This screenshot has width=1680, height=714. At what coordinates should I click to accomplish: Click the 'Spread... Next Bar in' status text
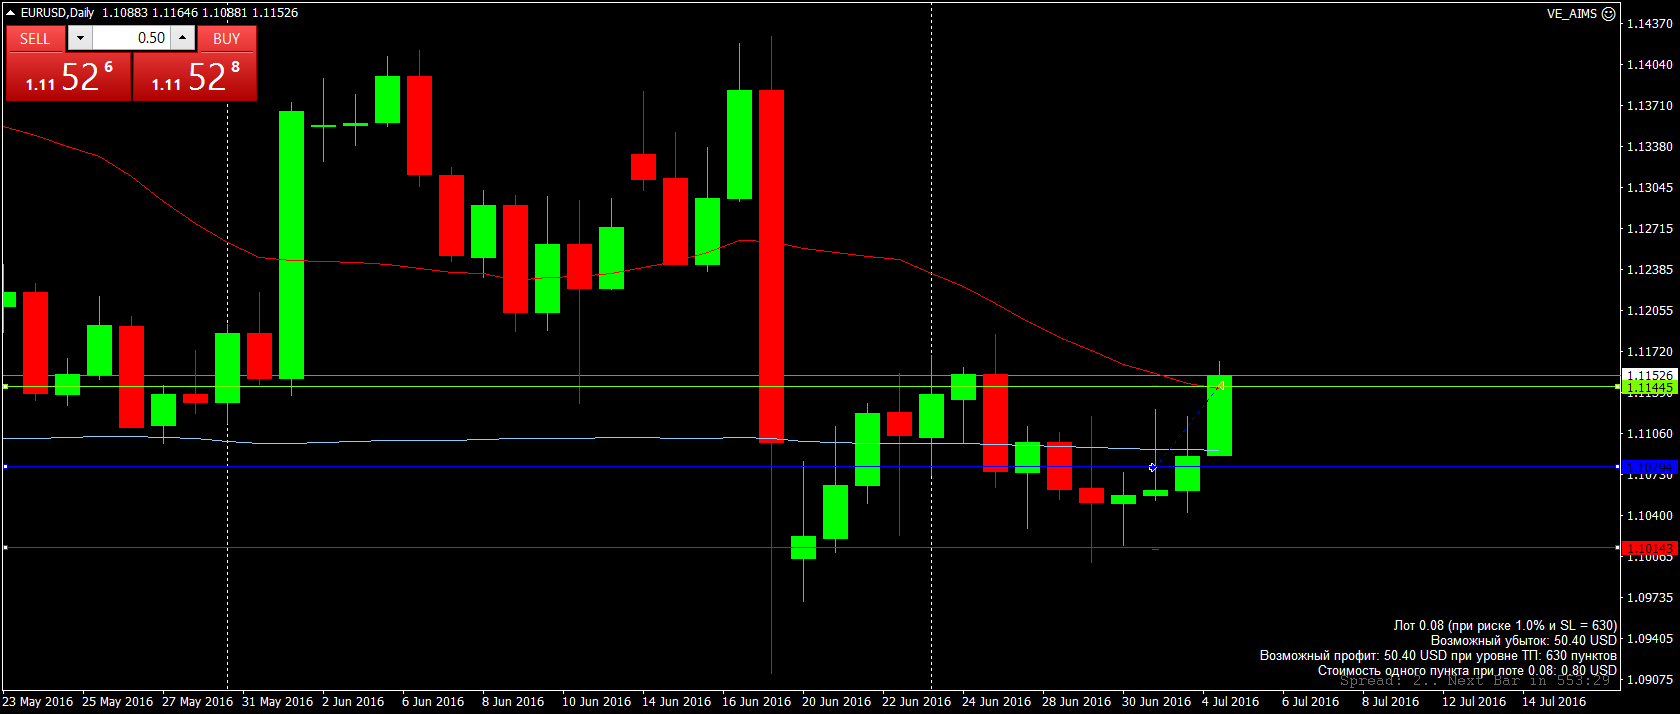tap(1475, 681)
